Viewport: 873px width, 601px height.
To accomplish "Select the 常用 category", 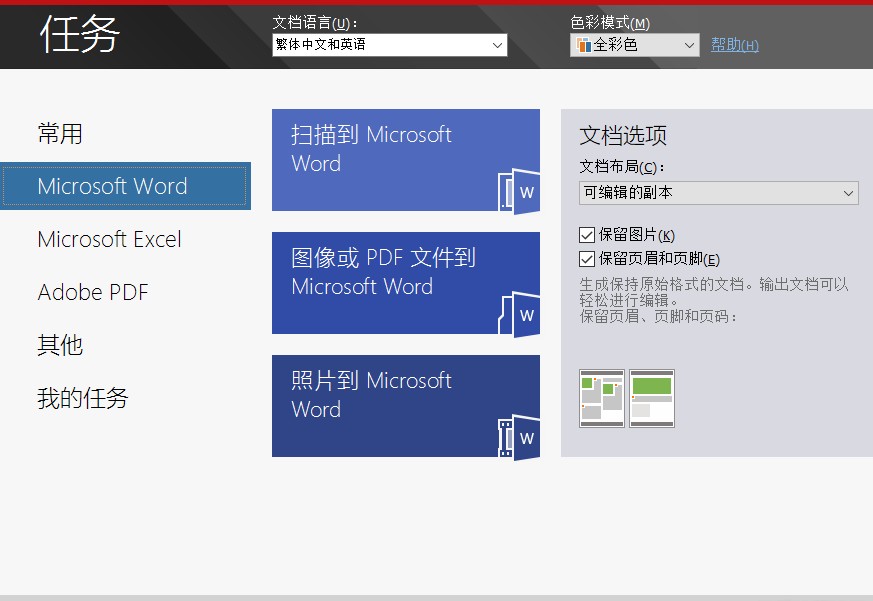I will [x=60, y=134].
